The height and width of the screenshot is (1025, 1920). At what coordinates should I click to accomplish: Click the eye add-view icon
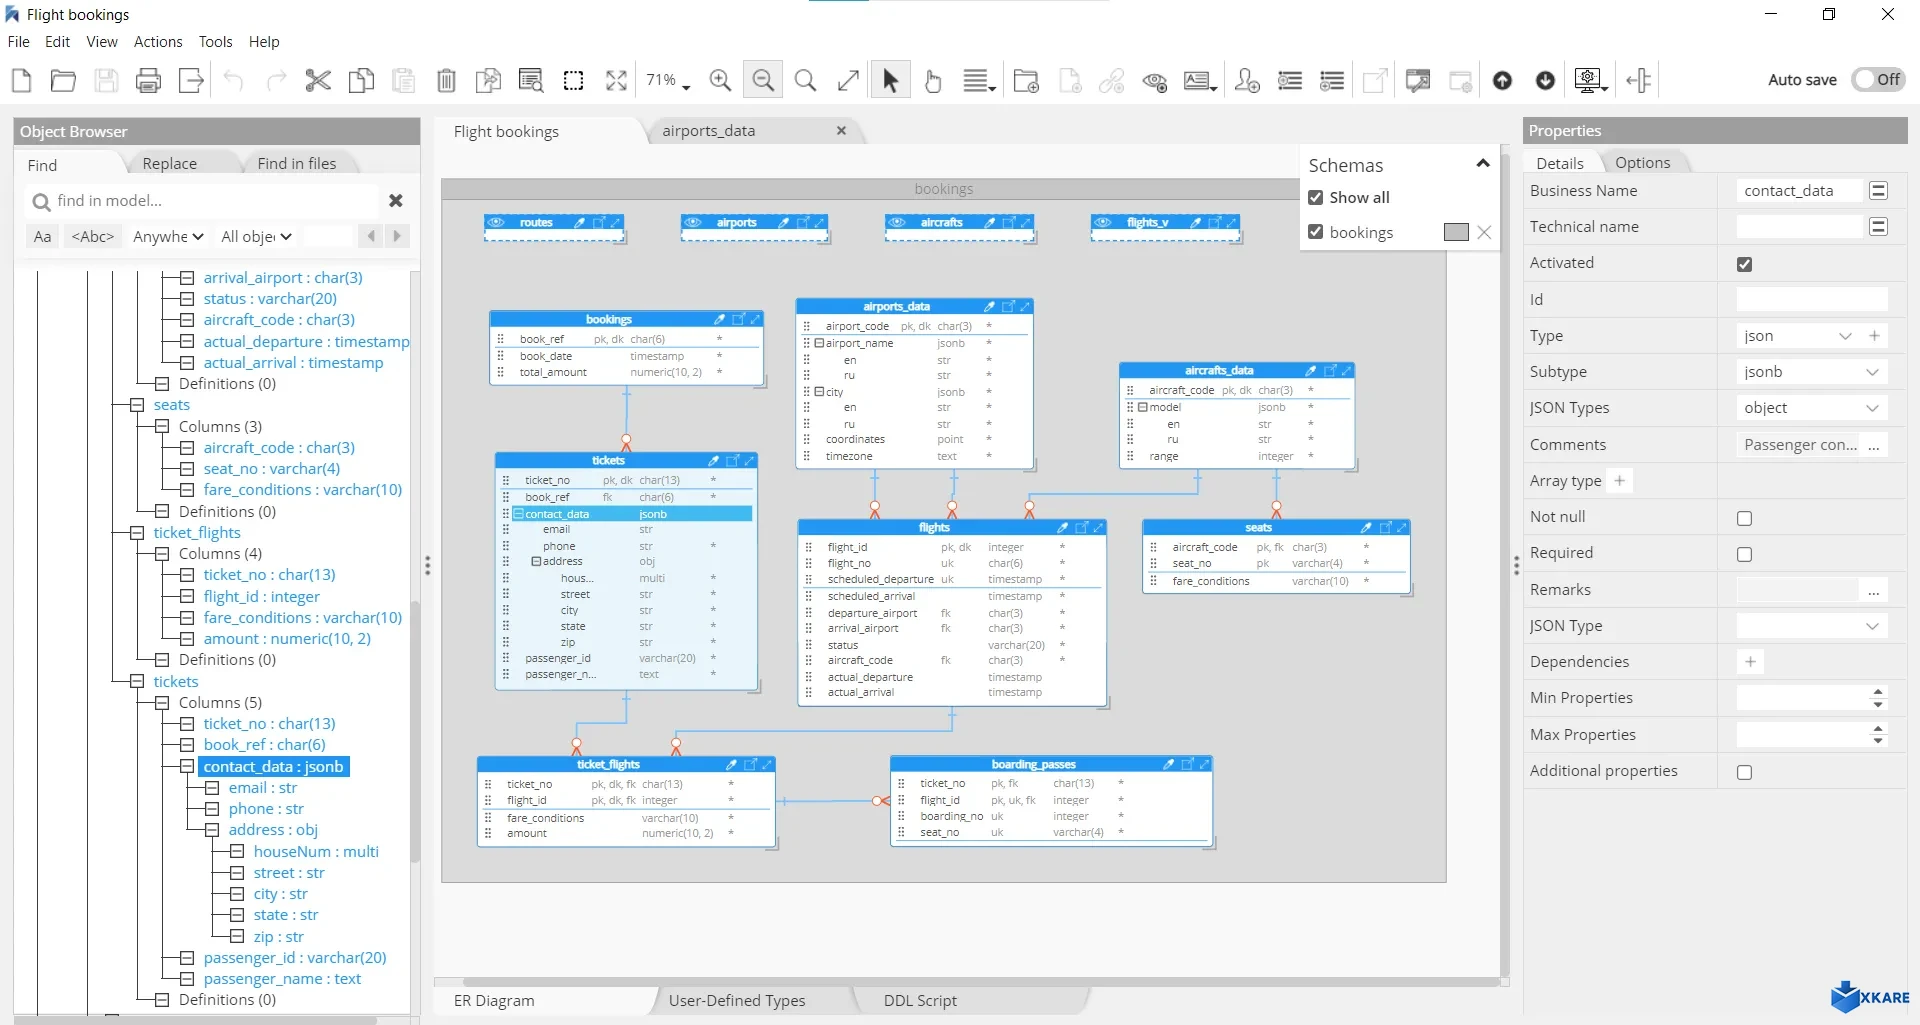tap(1155, 82)
